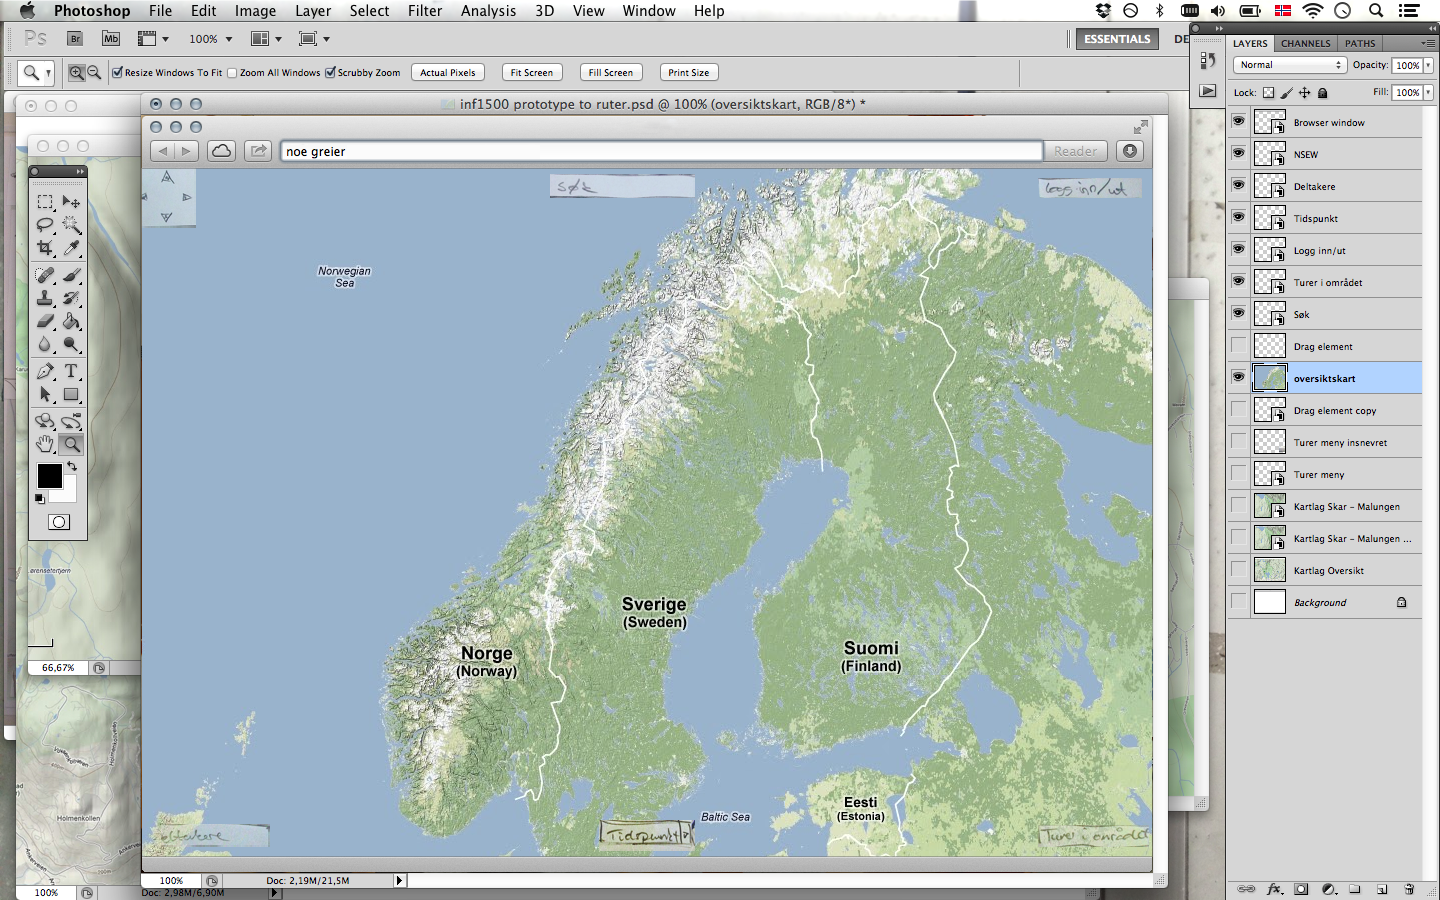Hide the oversiktskart layer
Image resolution: width=1440 pixels, height=900 pixels.
coord(1239,377)
